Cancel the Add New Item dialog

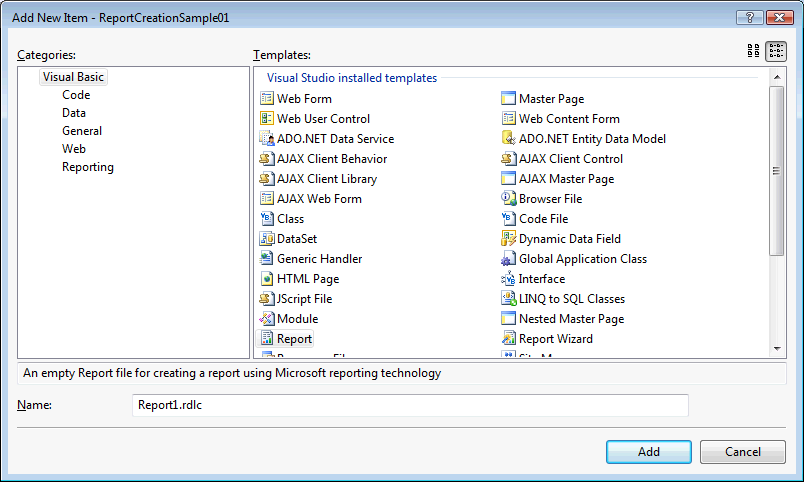coord(742,452)
